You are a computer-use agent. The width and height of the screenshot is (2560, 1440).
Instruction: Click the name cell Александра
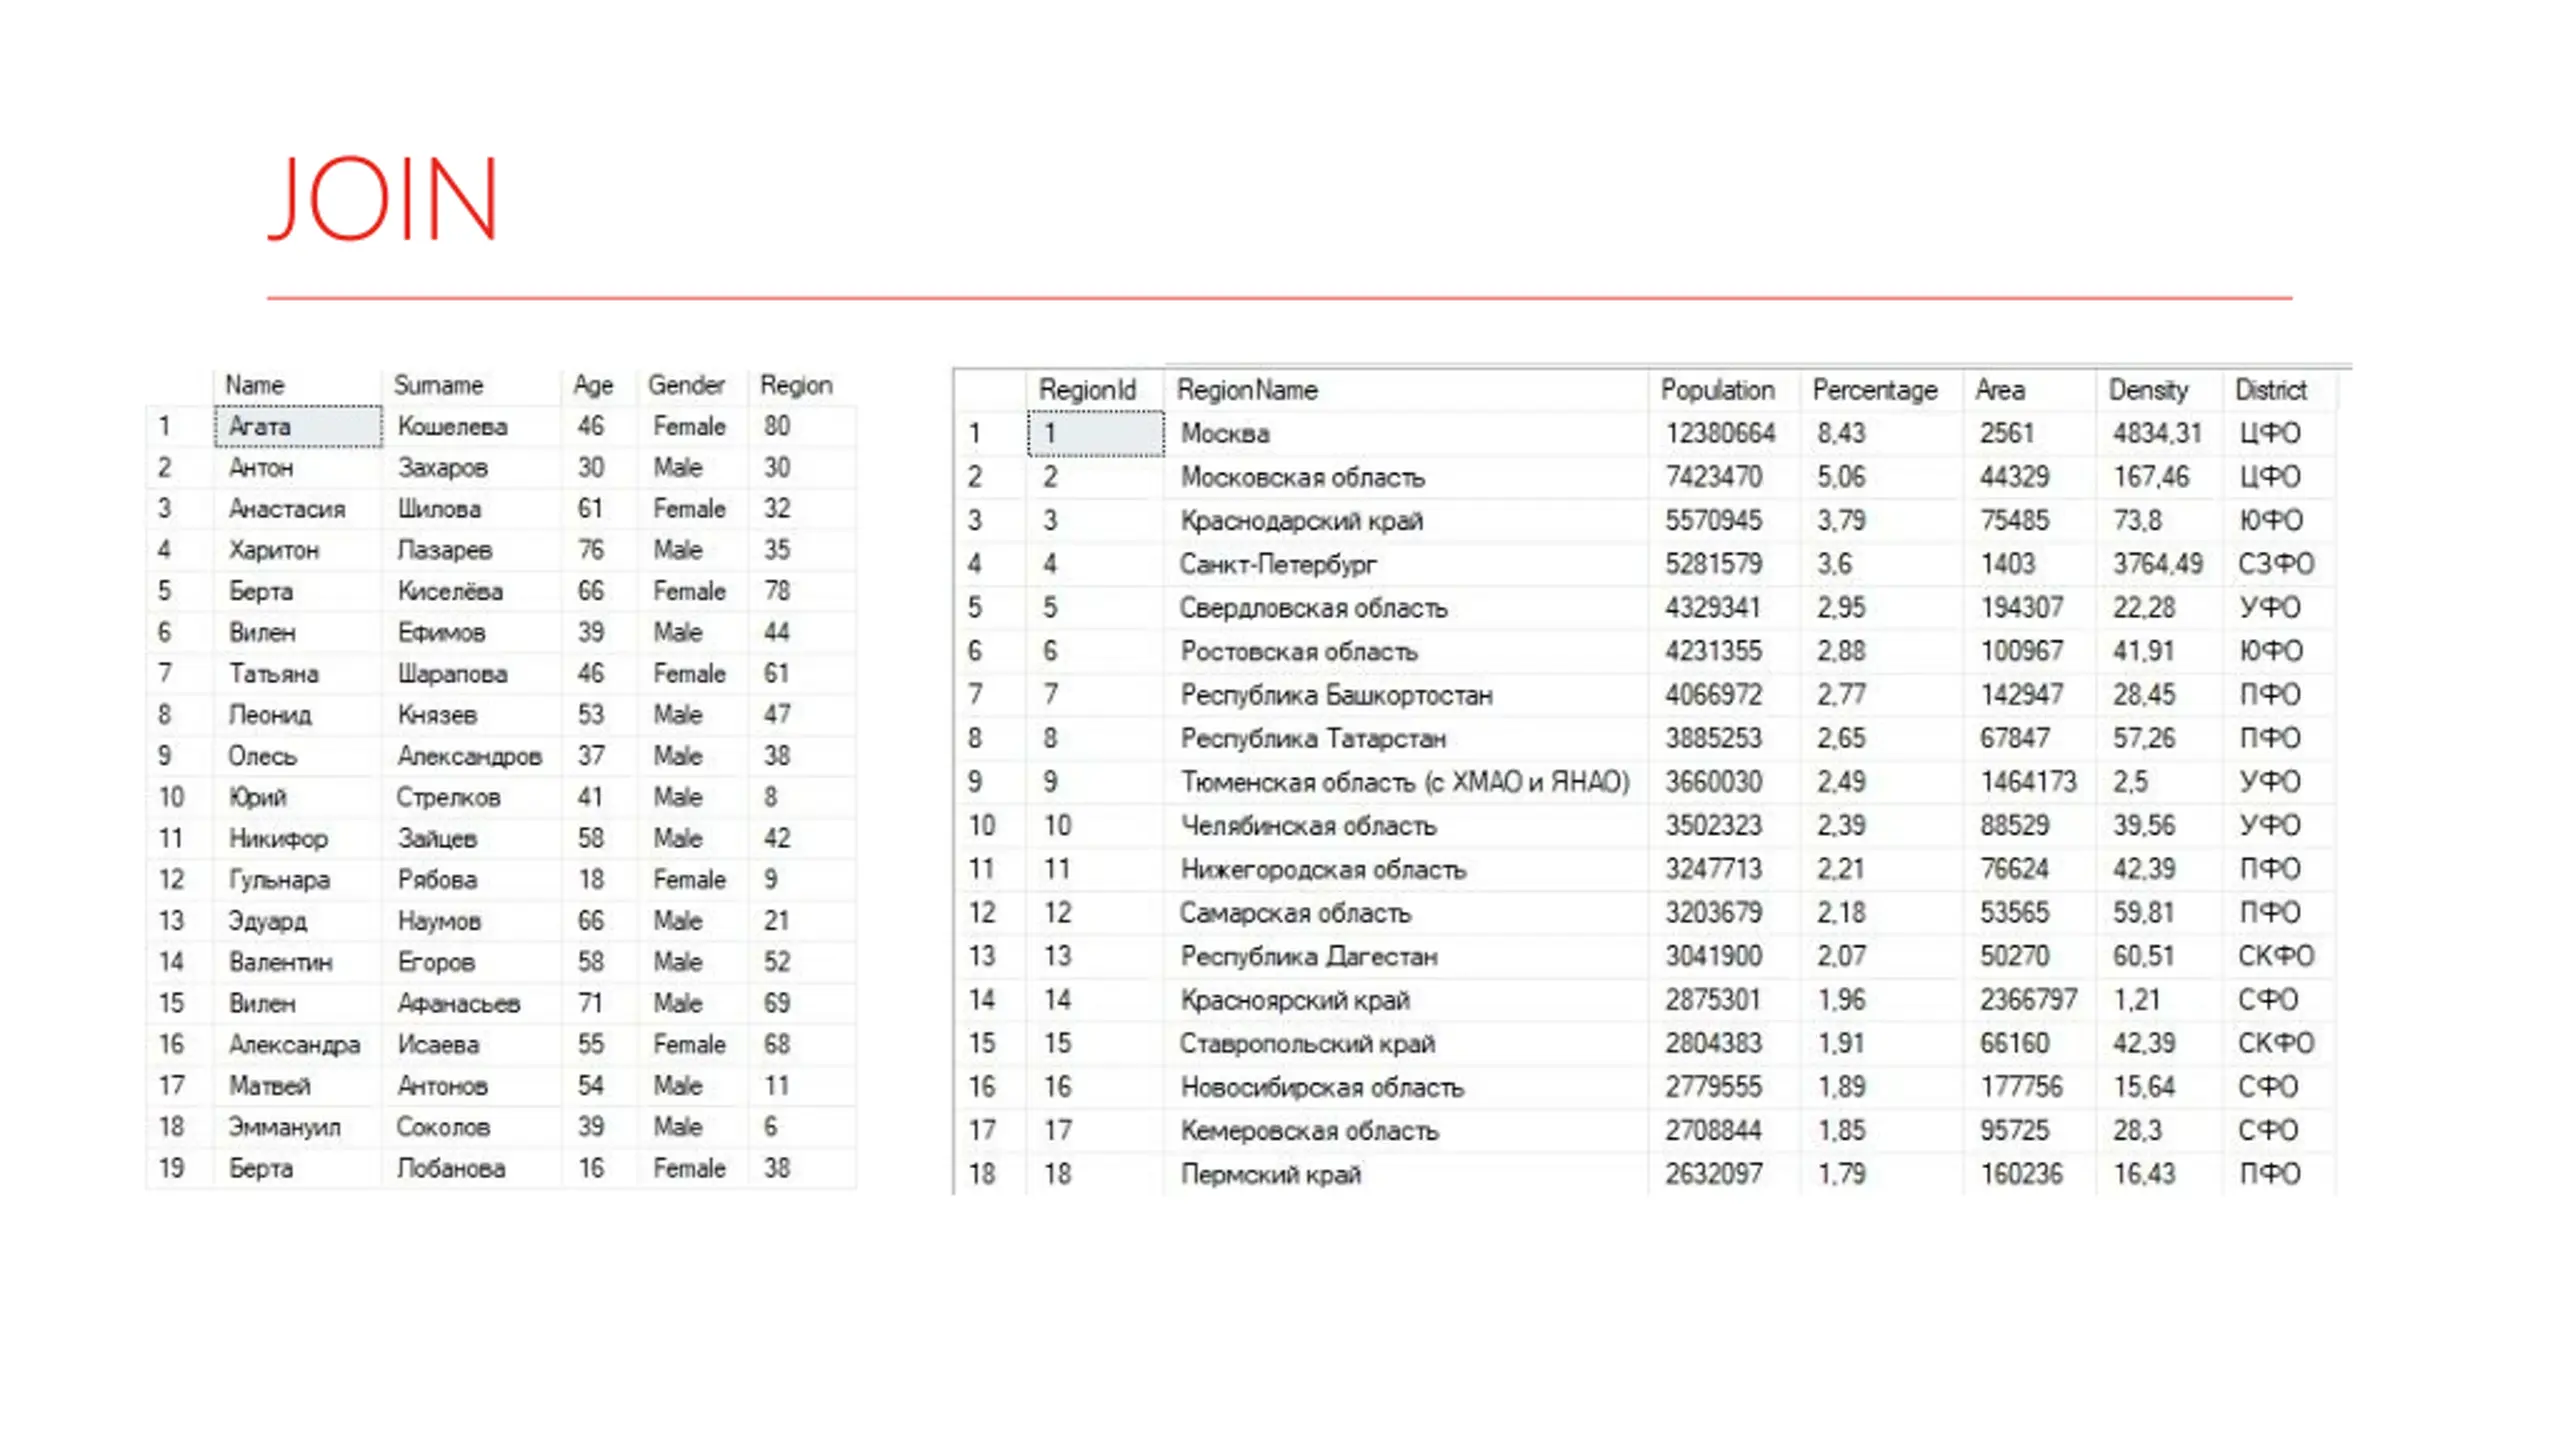(x=294, y=1045)
